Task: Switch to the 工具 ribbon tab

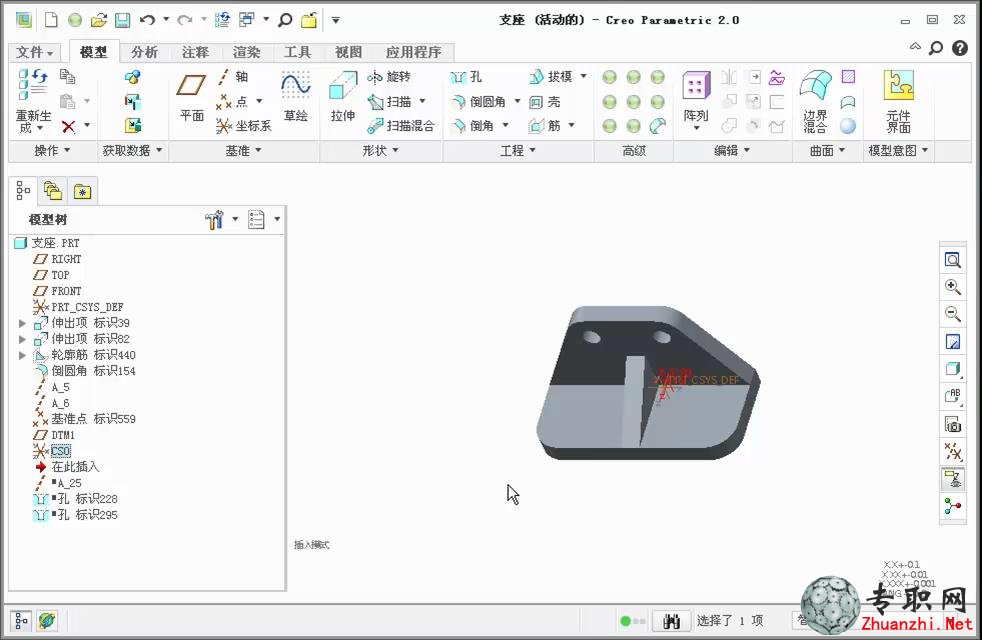Action: 297,52
